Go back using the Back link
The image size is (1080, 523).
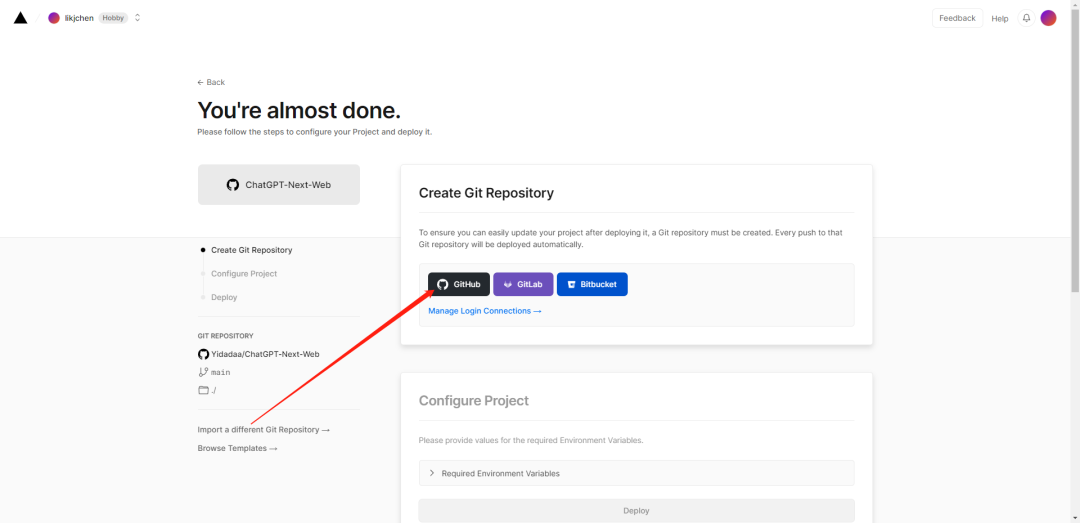point(211,82)
